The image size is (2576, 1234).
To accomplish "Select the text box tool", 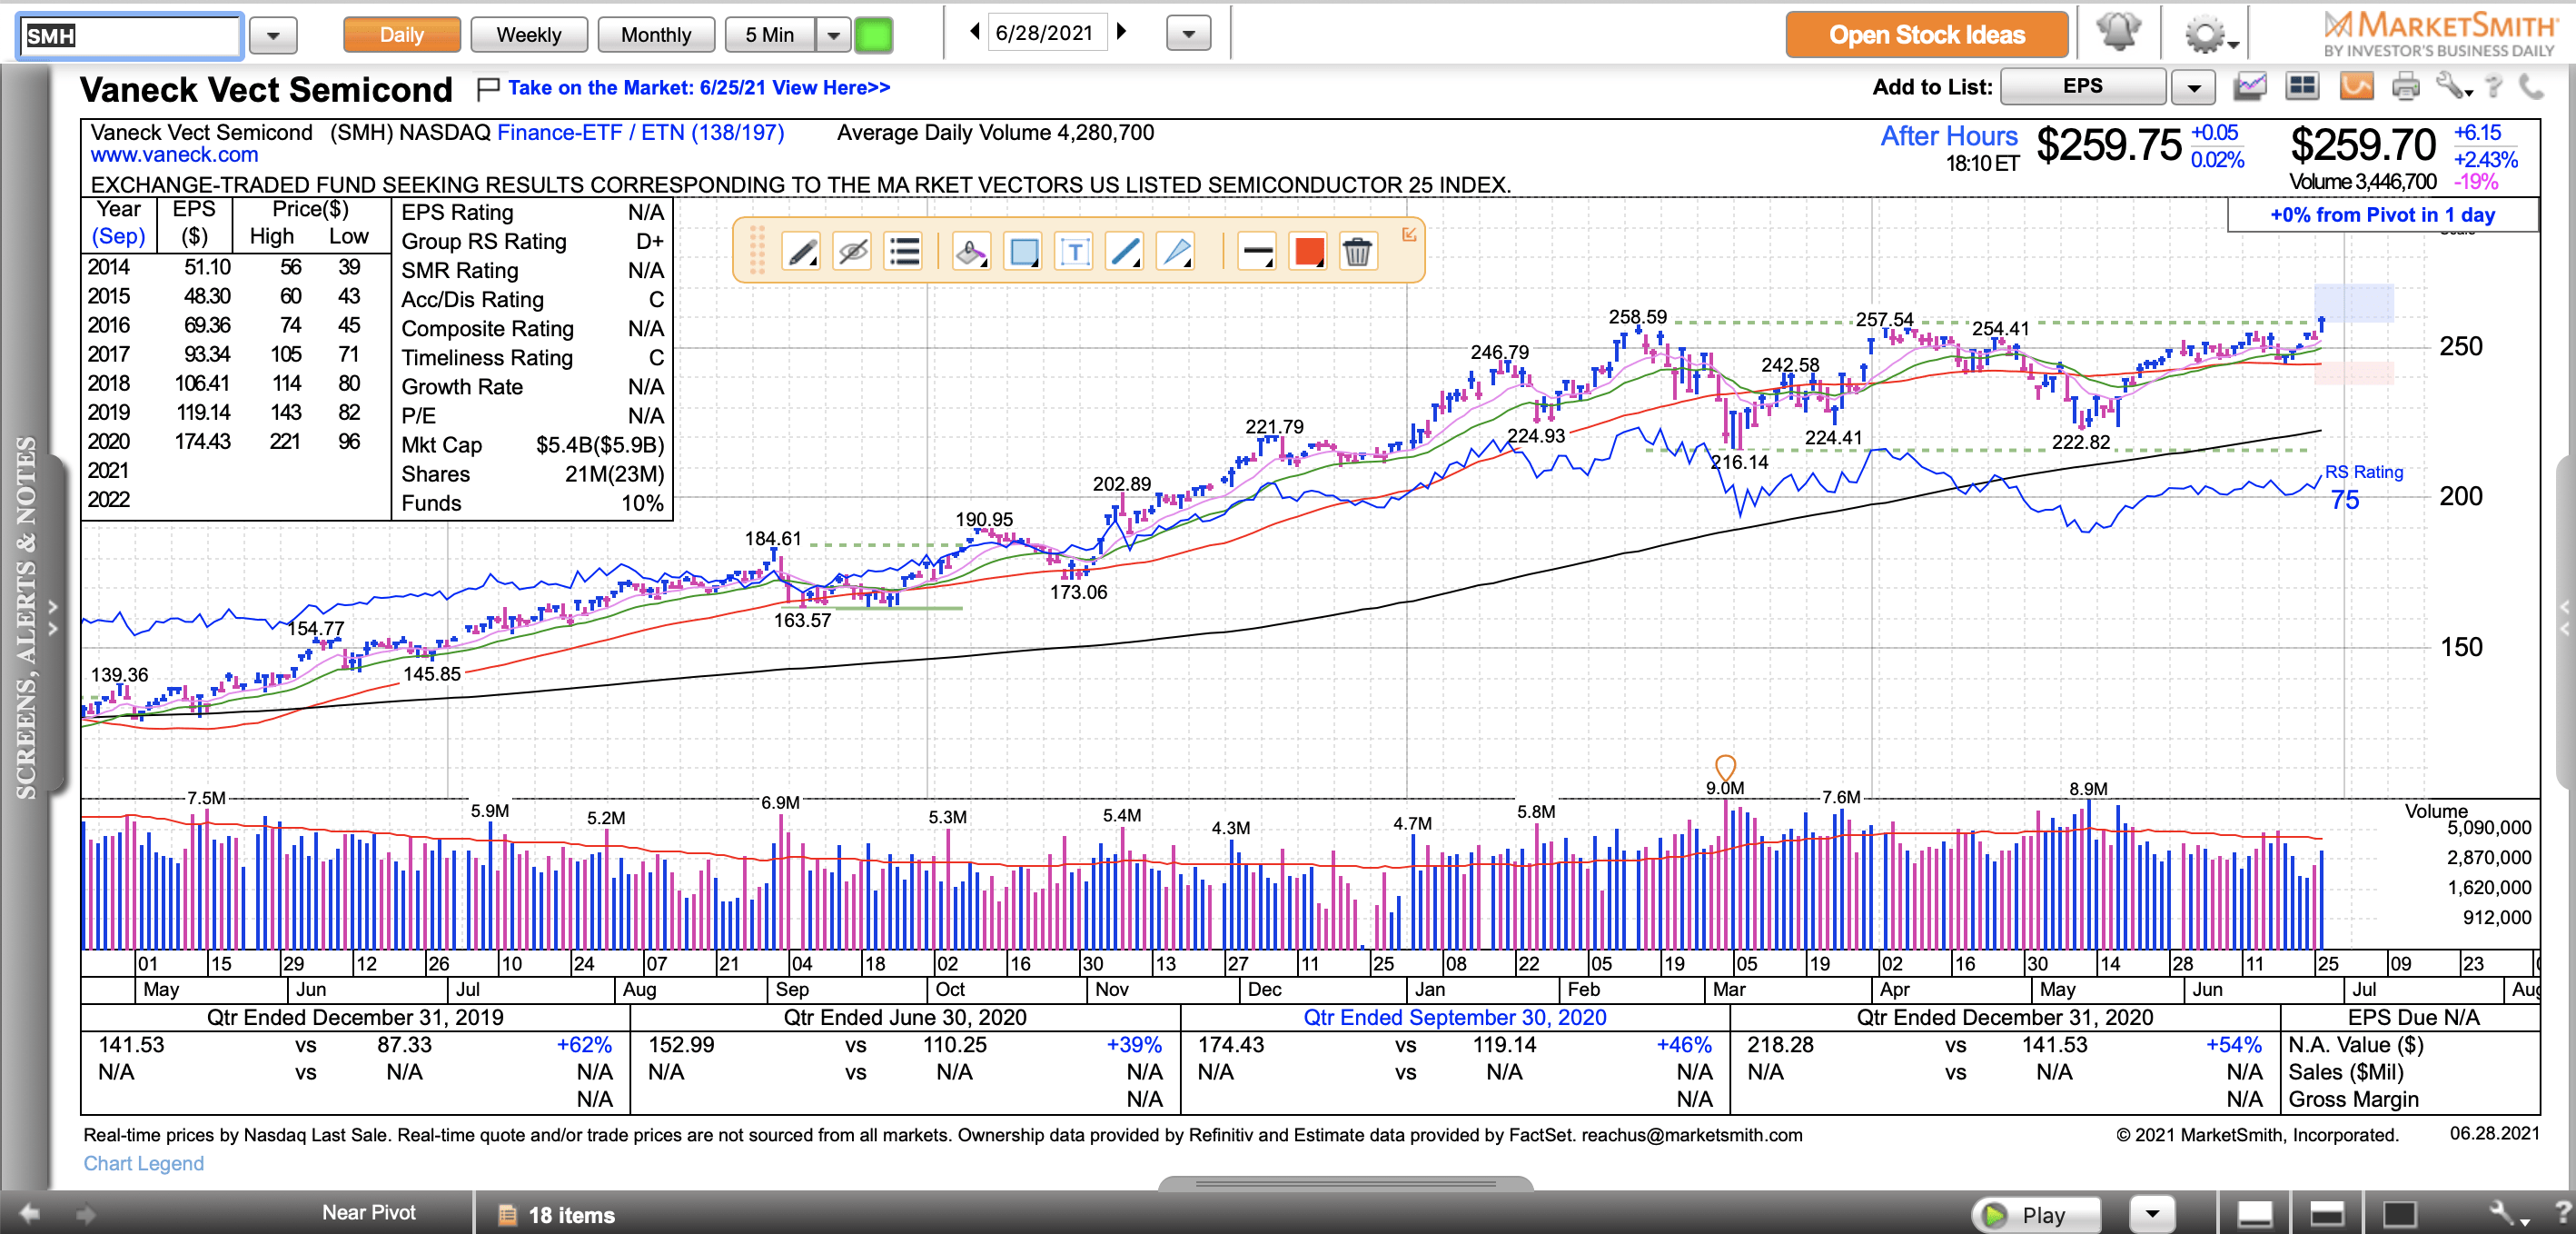I will 1074,251.
